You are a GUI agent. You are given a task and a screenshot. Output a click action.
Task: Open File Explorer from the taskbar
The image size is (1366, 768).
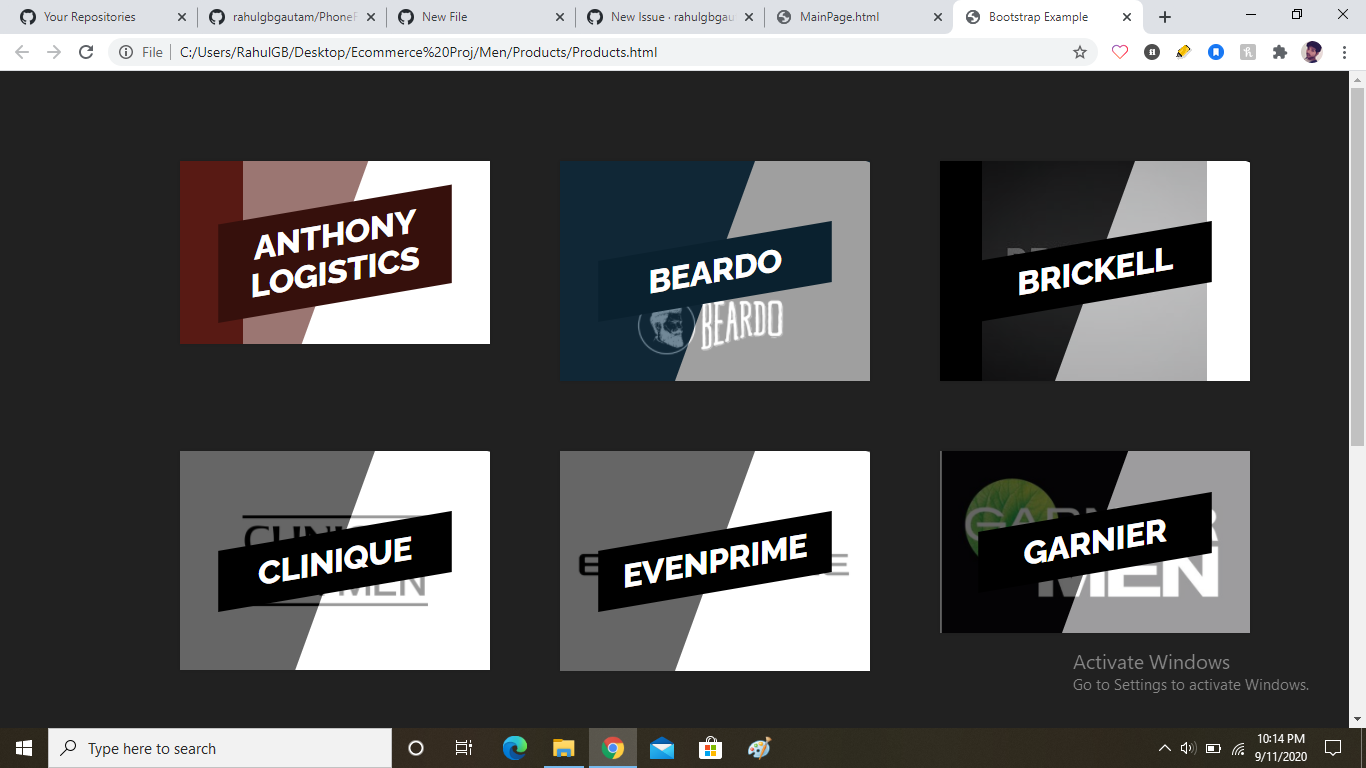click(564, 748)
